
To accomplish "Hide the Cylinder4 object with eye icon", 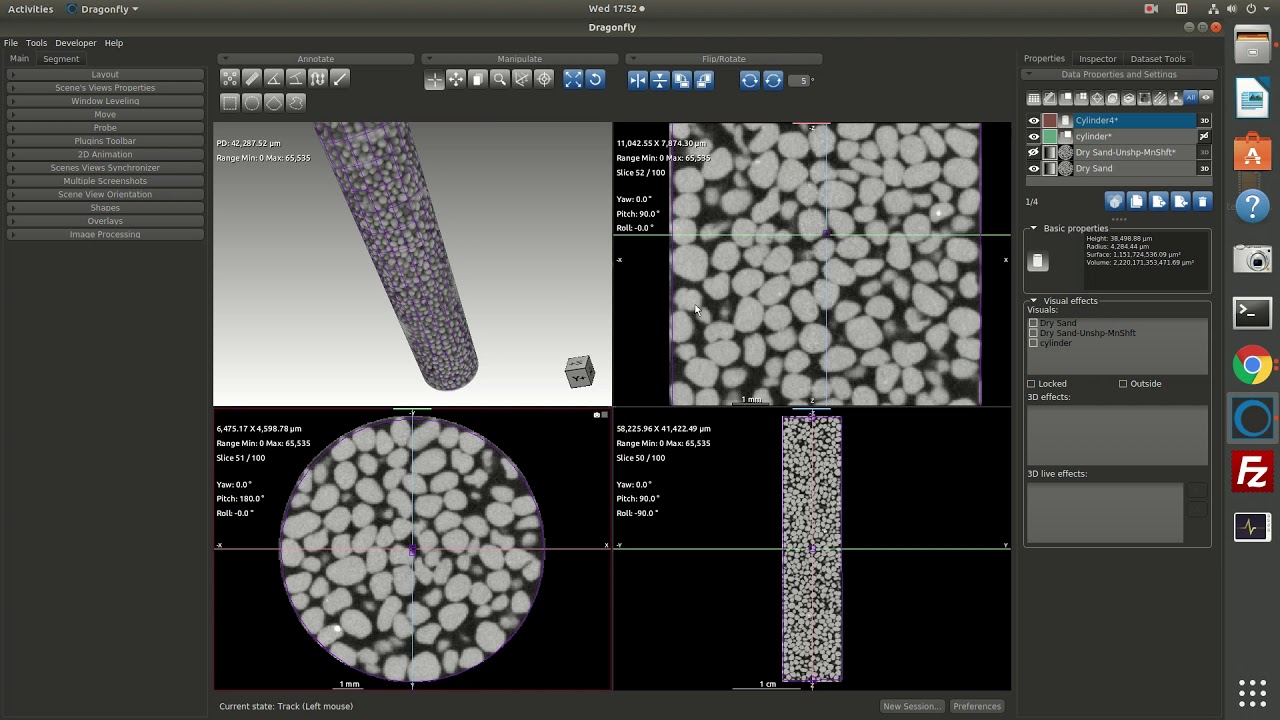I will (x=1034, y=120).
